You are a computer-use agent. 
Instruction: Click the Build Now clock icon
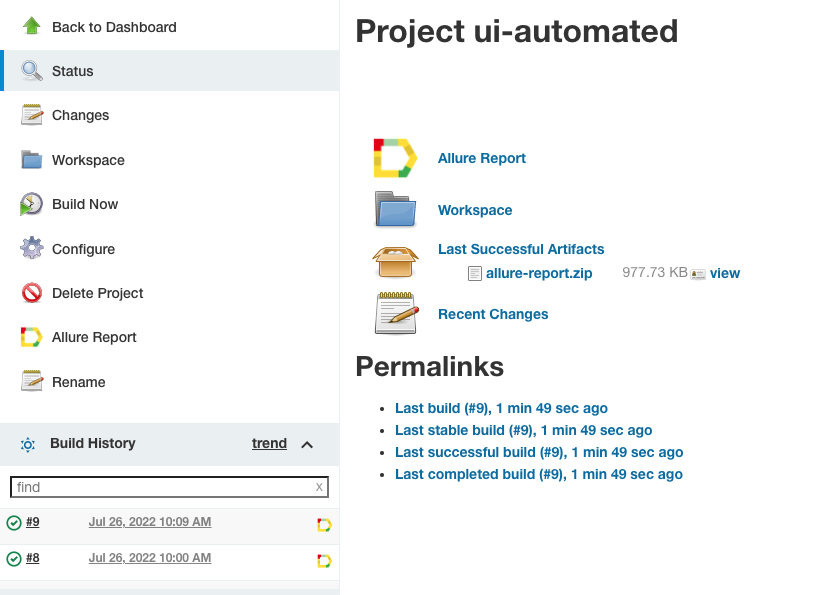pyautogui.click(x=31, y=204)
